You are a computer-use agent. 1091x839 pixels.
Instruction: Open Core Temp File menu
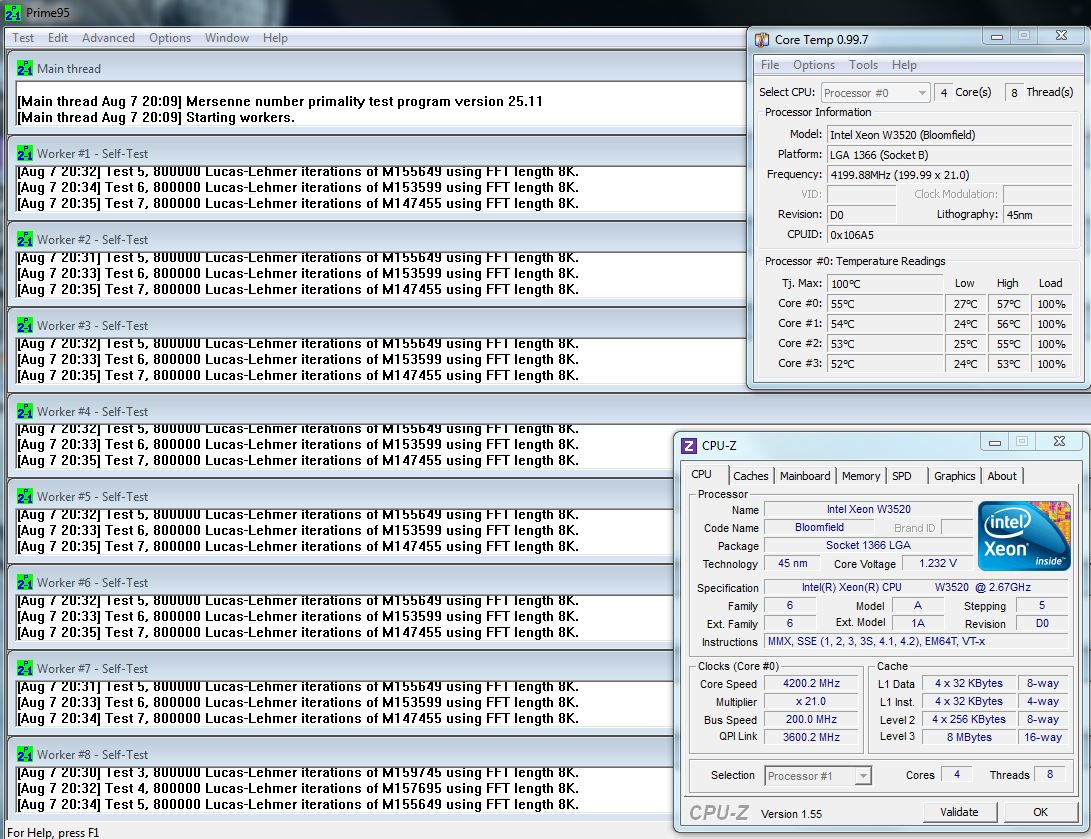pos(770,65)
